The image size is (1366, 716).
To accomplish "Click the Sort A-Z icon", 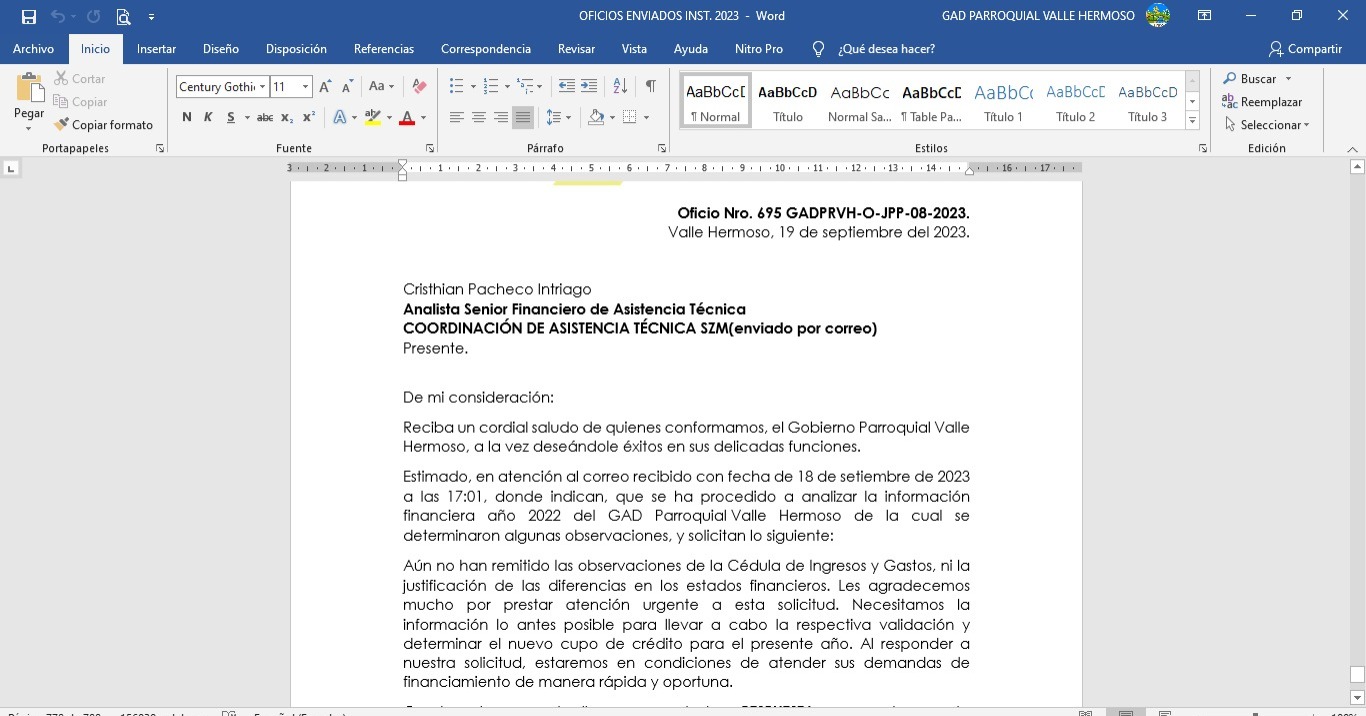I will pos(620,87).
